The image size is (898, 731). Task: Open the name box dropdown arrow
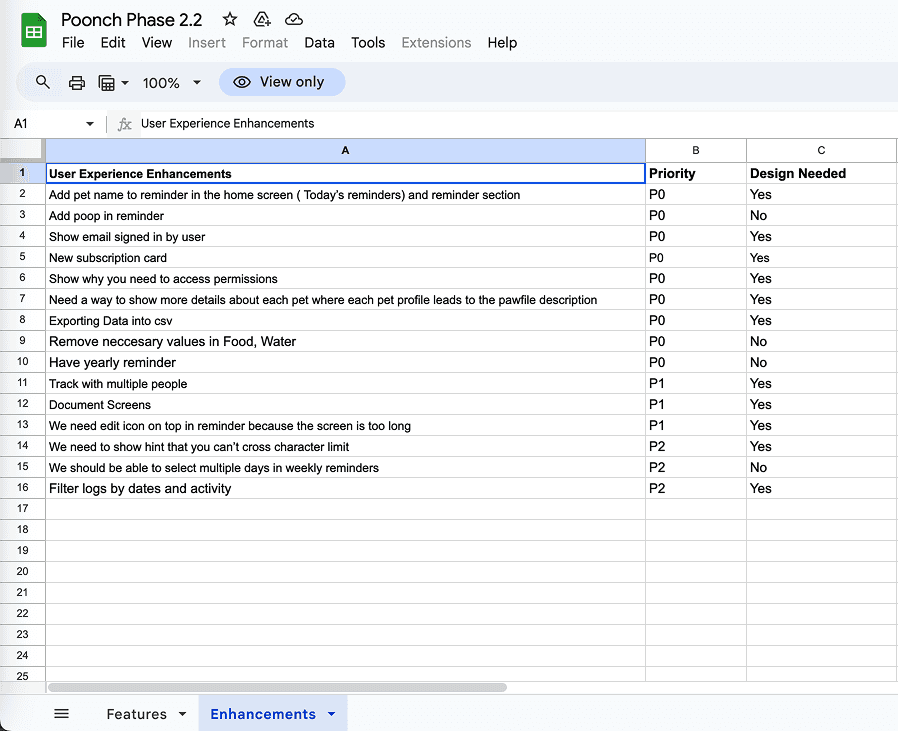click(90, 124)
